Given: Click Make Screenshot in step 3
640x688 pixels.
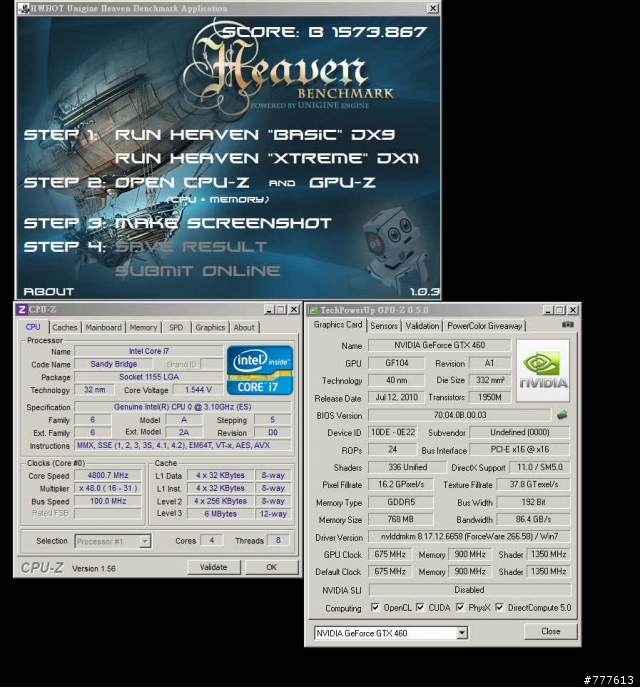Looking at the screenshot, I should [223, 223].
